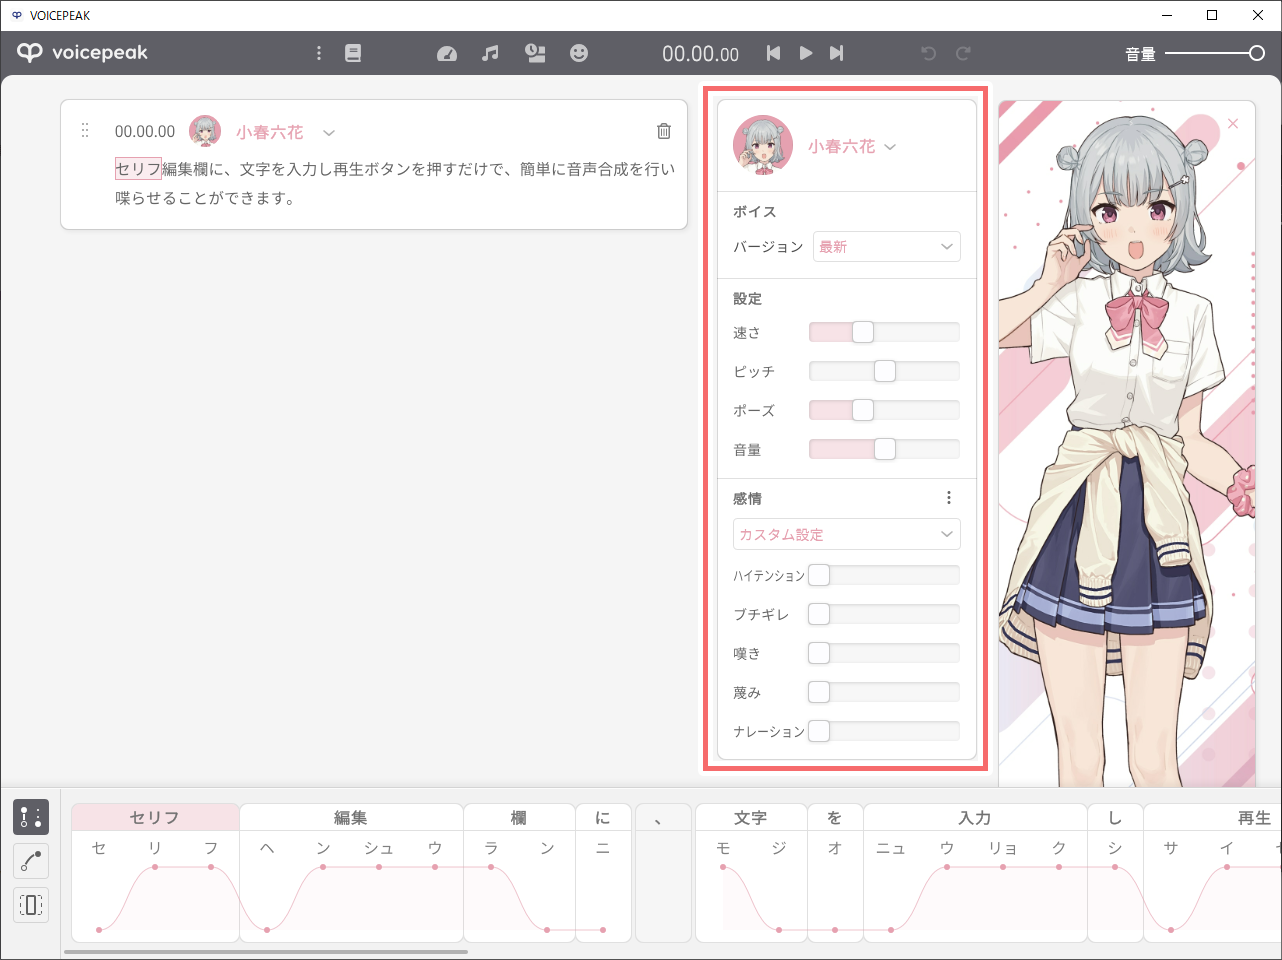
Task: Select the セリフ word segment tab
Action: [155, 817]
